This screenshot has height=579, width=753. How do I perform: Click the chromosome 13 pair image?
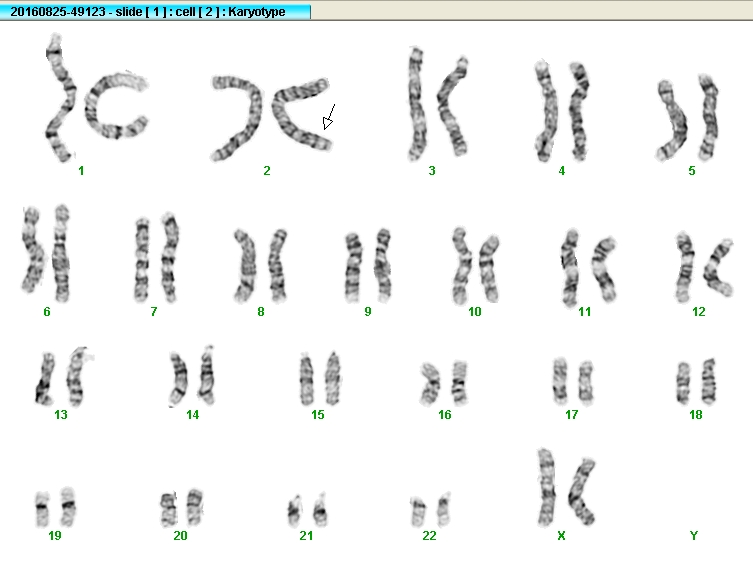click(x=64, y=376)
